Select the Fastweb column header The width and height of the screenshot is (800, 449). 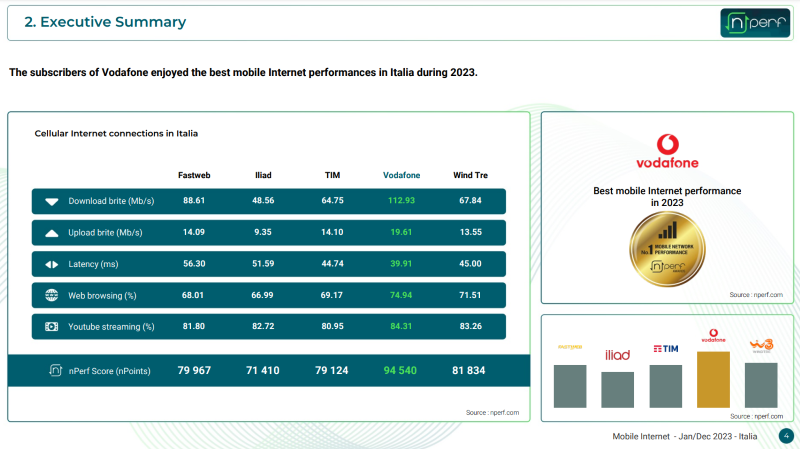193,175
